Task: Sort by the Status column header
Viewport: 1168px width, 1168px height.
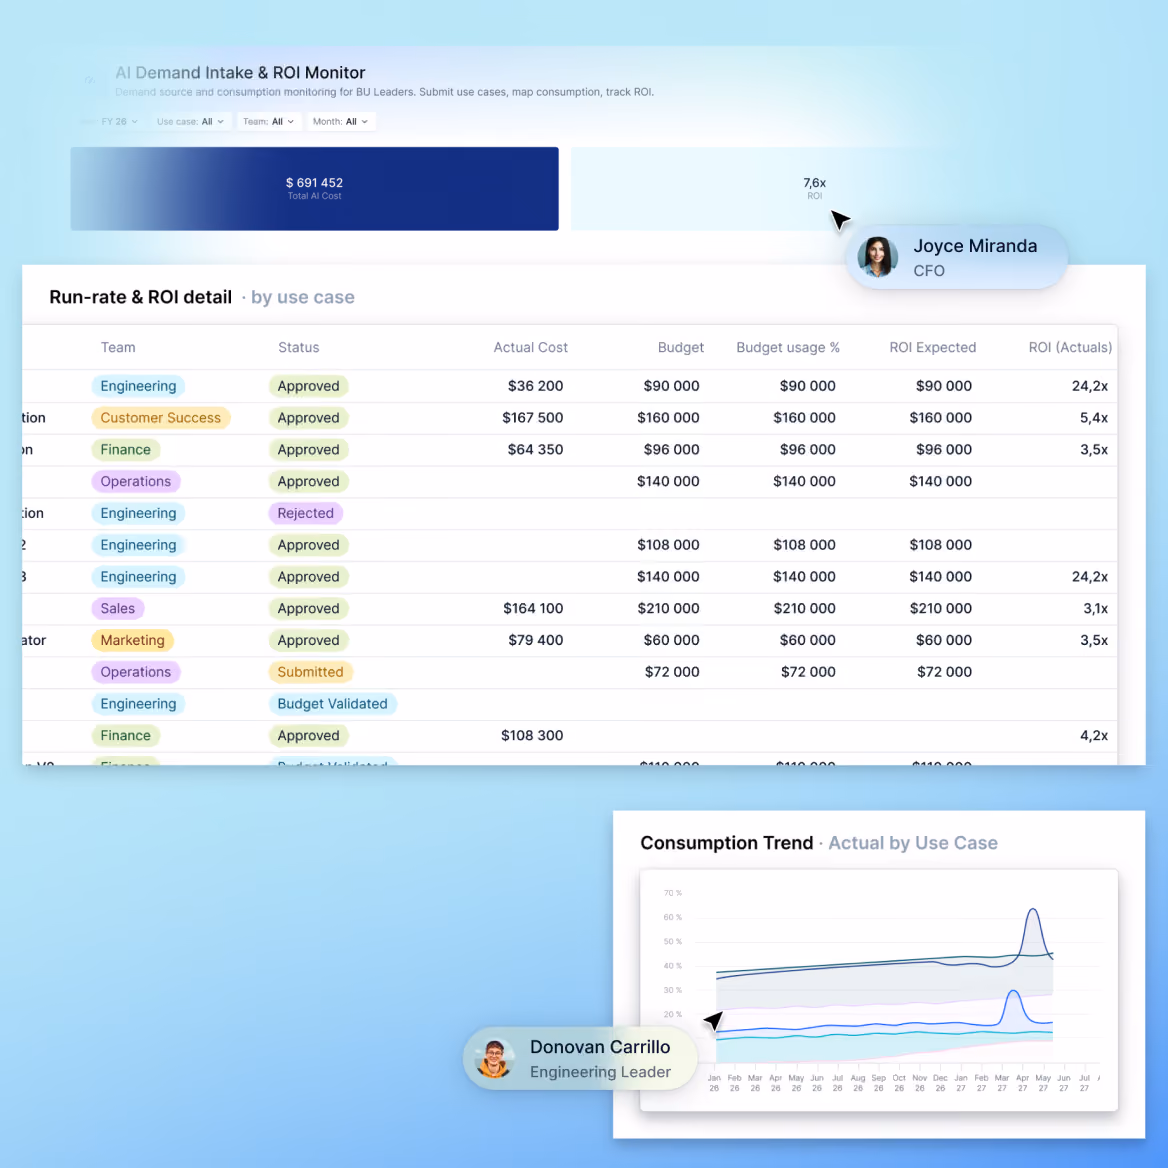Action: tap(298, 347)
